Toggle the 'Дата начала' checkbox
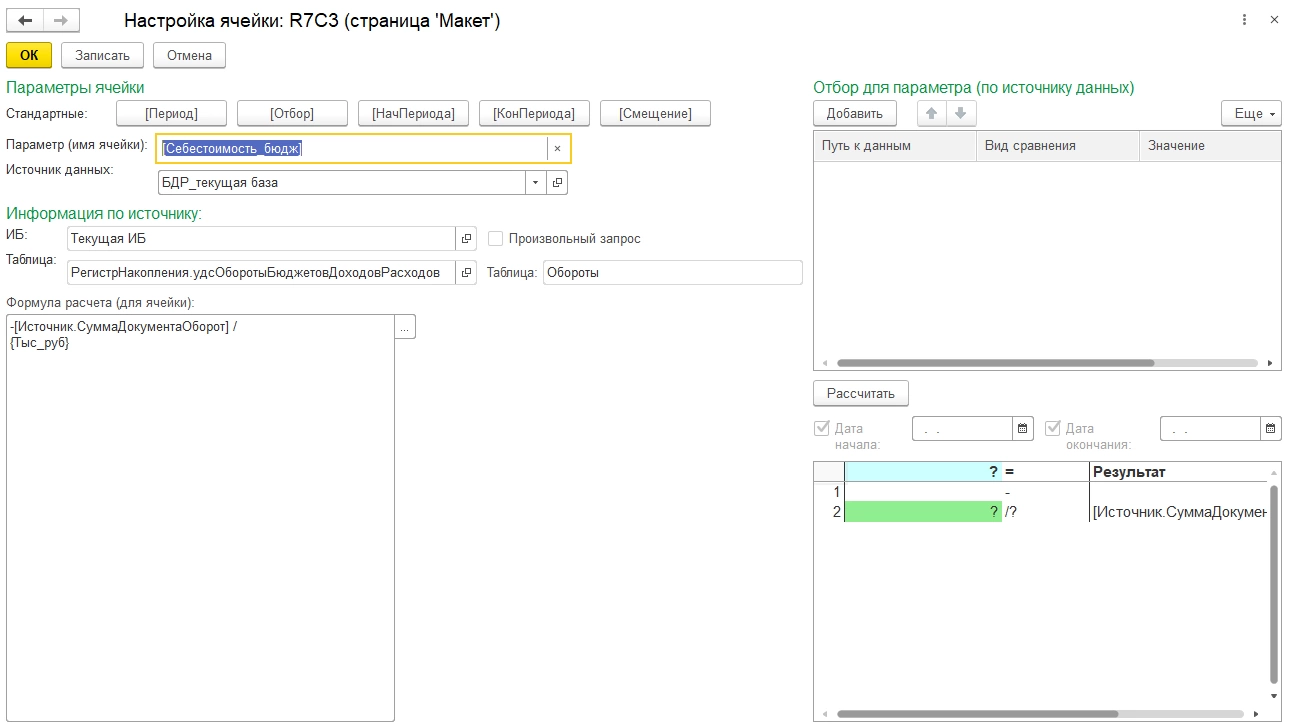This screenshot has width=1289, height=728. (823, 428)
